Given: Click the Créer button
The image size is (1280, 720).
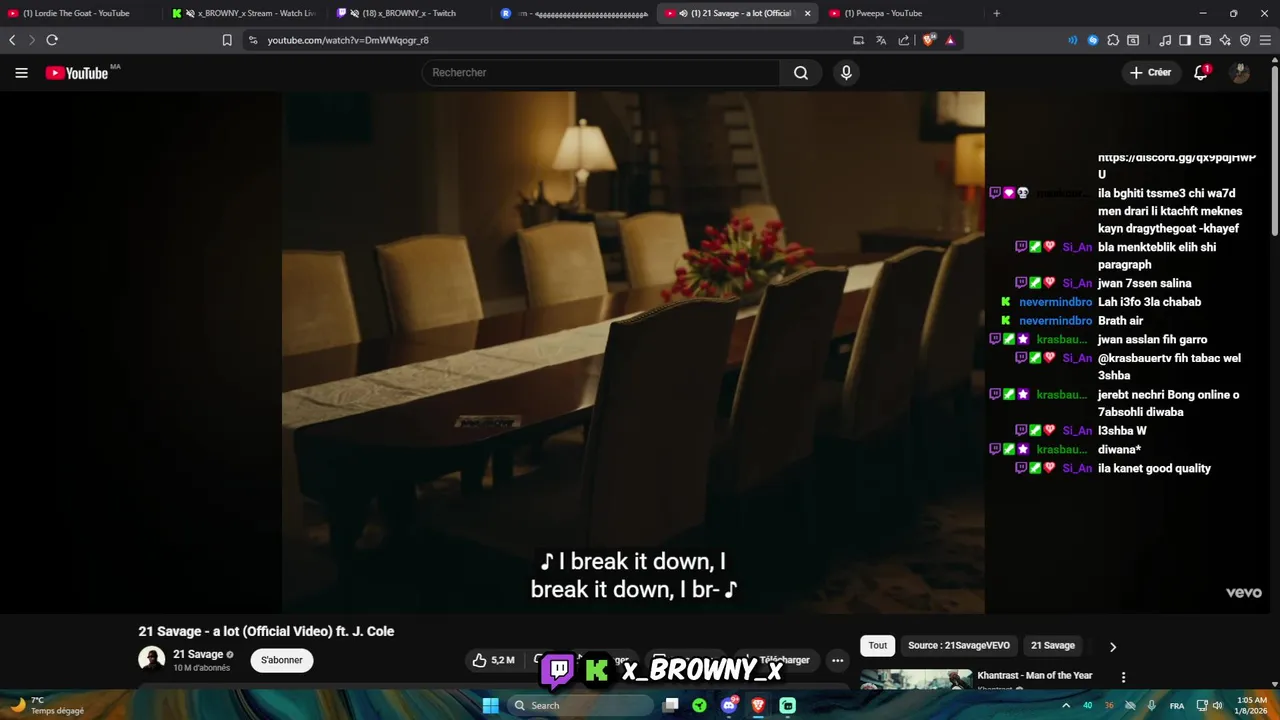Looking at the screenshot, I should coord(1150,73).
